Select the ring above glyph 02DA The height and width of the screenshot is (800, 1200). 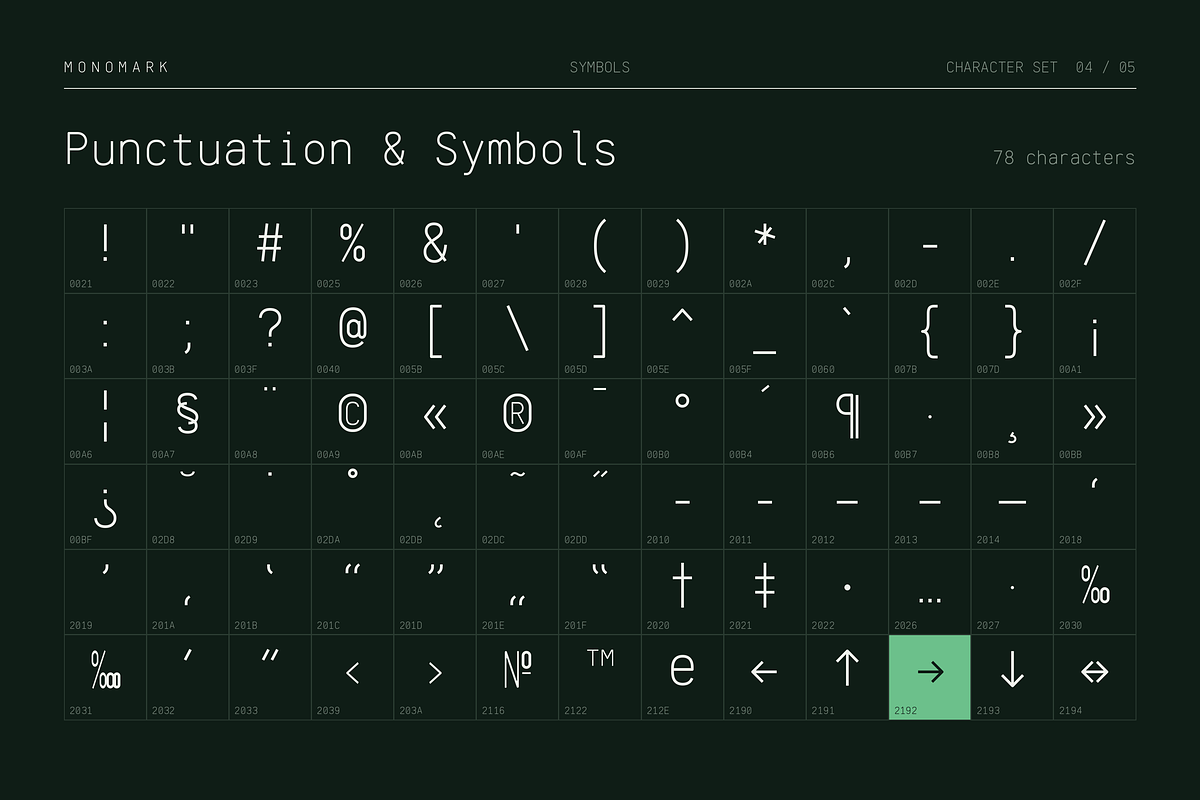click(x=352, y=506)
